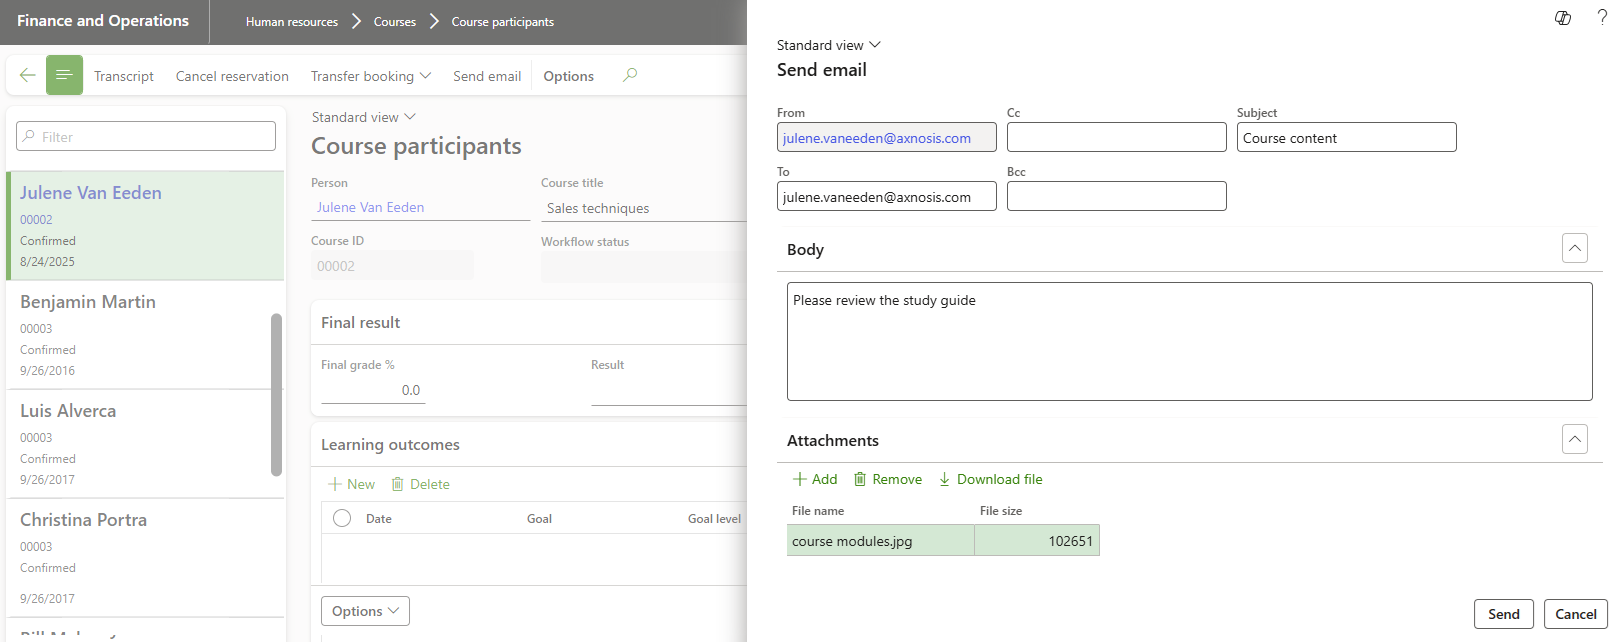
Task: Open Standard view dropdown in Send email
Action: (828, 45)
